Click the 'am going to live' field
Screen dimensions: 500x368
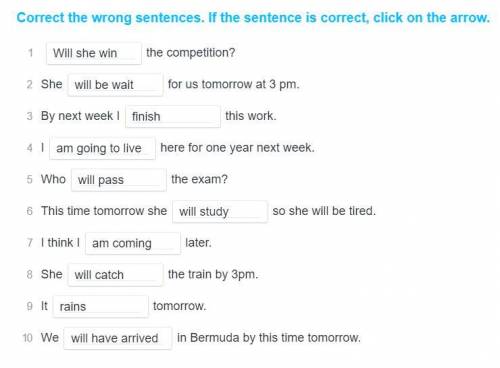pos(102,148)
